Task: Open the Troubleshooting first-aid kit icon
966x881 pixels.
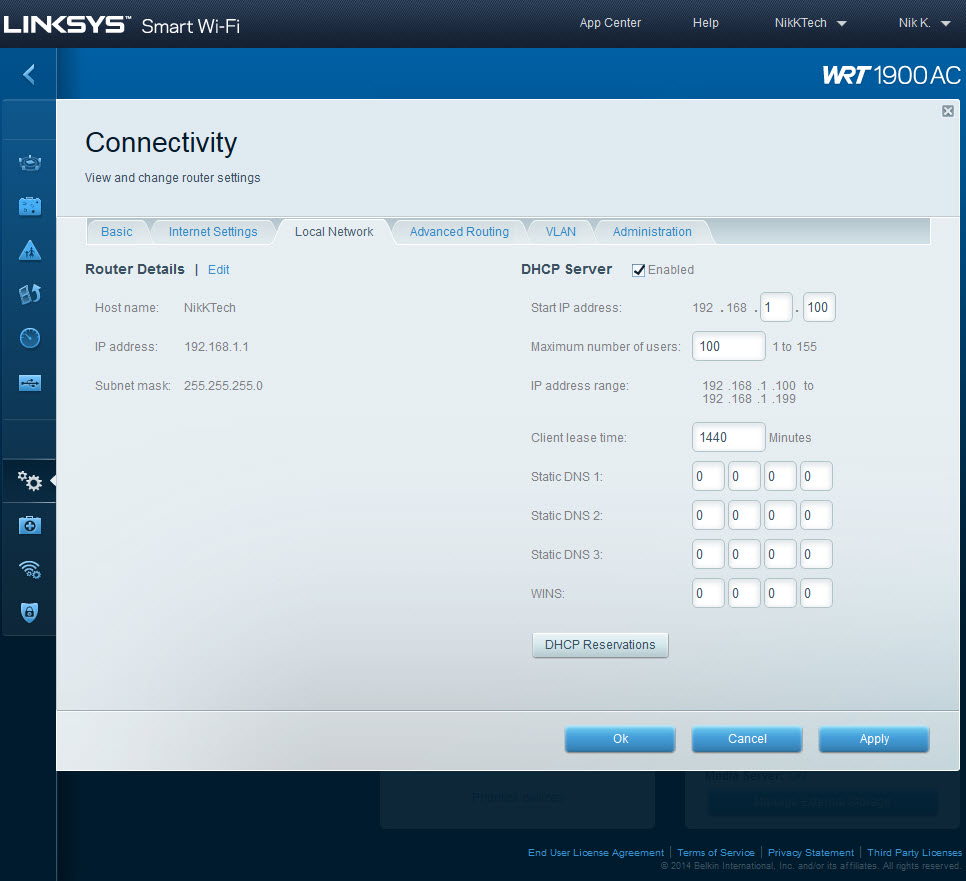Action: tap(30, 526)
